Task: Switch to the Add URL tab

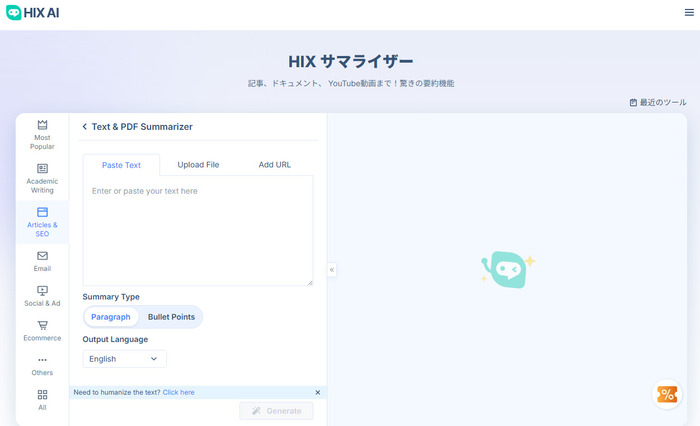Action: click(x=275, y=164)
